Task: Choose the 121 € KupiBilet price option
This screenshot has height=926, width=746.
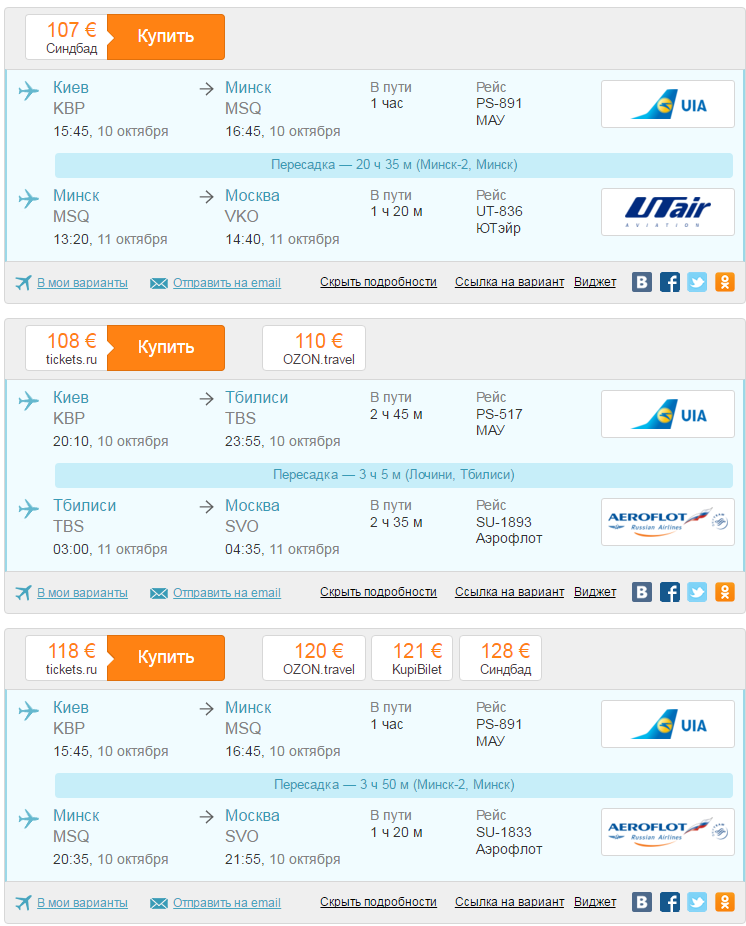Action: 411,658
